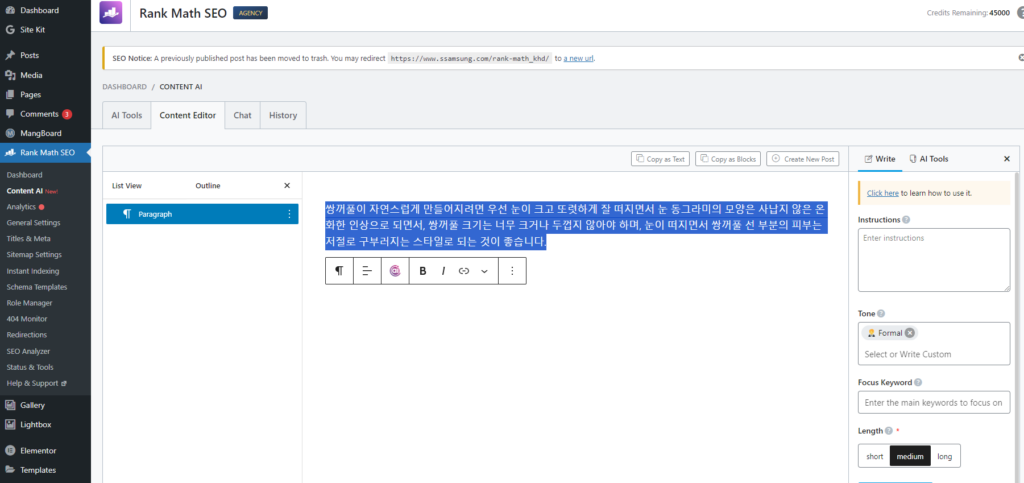Dismiss the SEO Notice banner
This screenshot has width=1024, height=483.
click(x=1020, y=57)
